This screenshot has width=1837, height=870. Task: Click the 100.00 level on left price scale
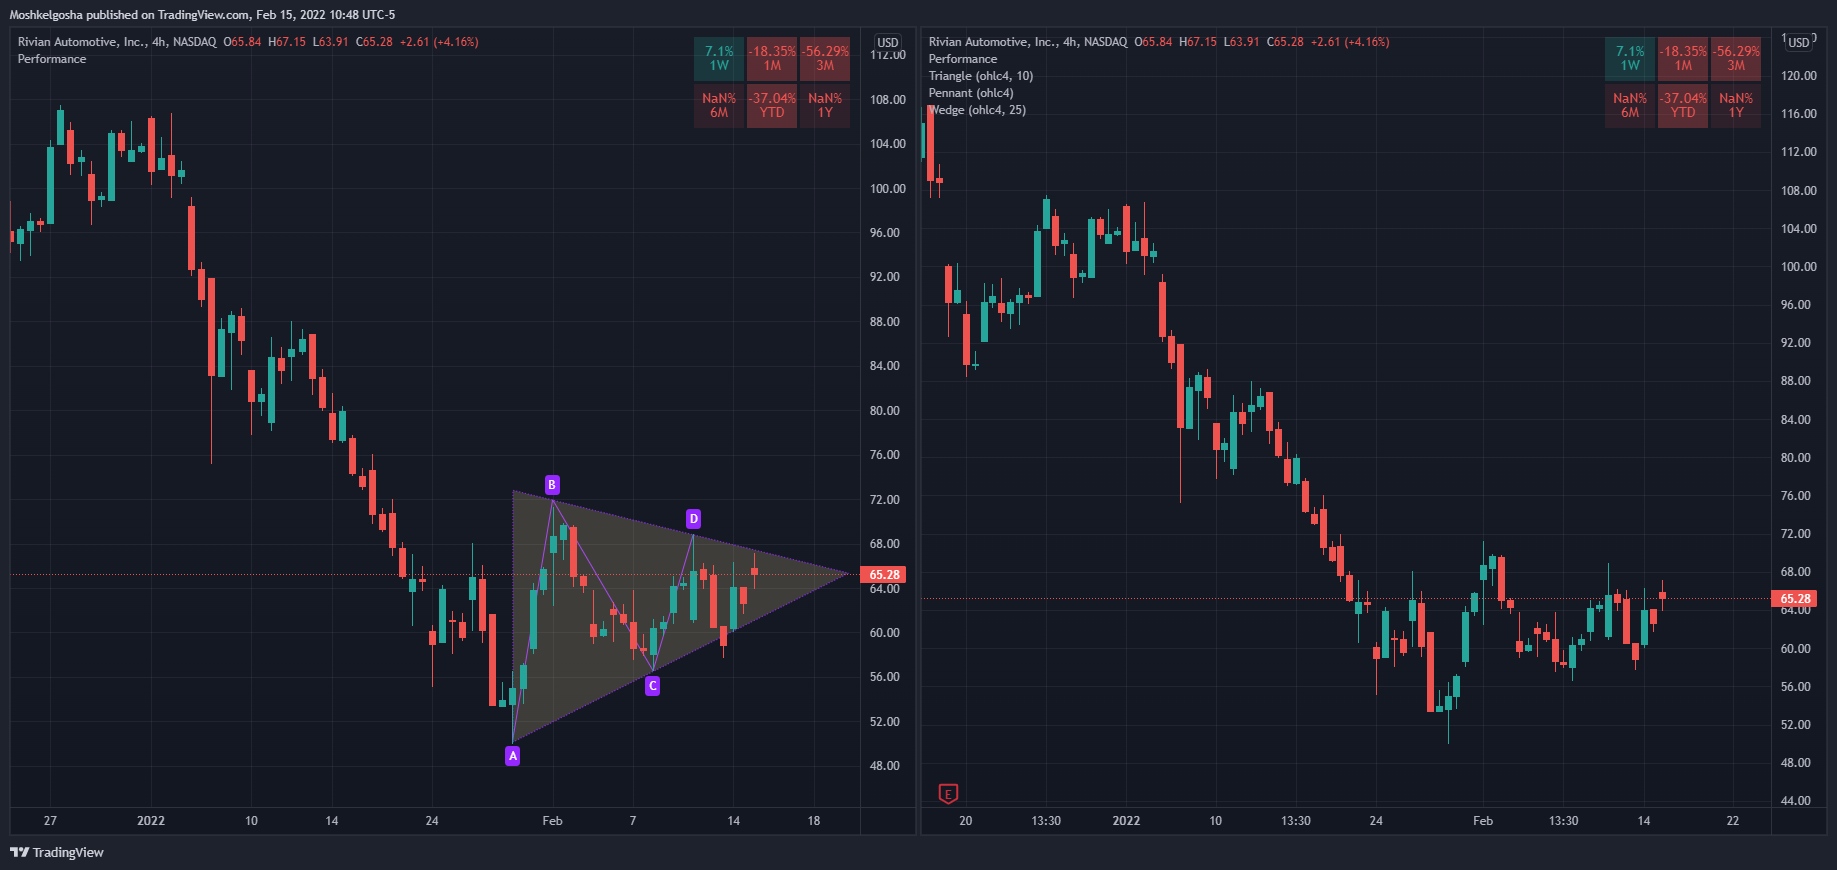point(887,188)
